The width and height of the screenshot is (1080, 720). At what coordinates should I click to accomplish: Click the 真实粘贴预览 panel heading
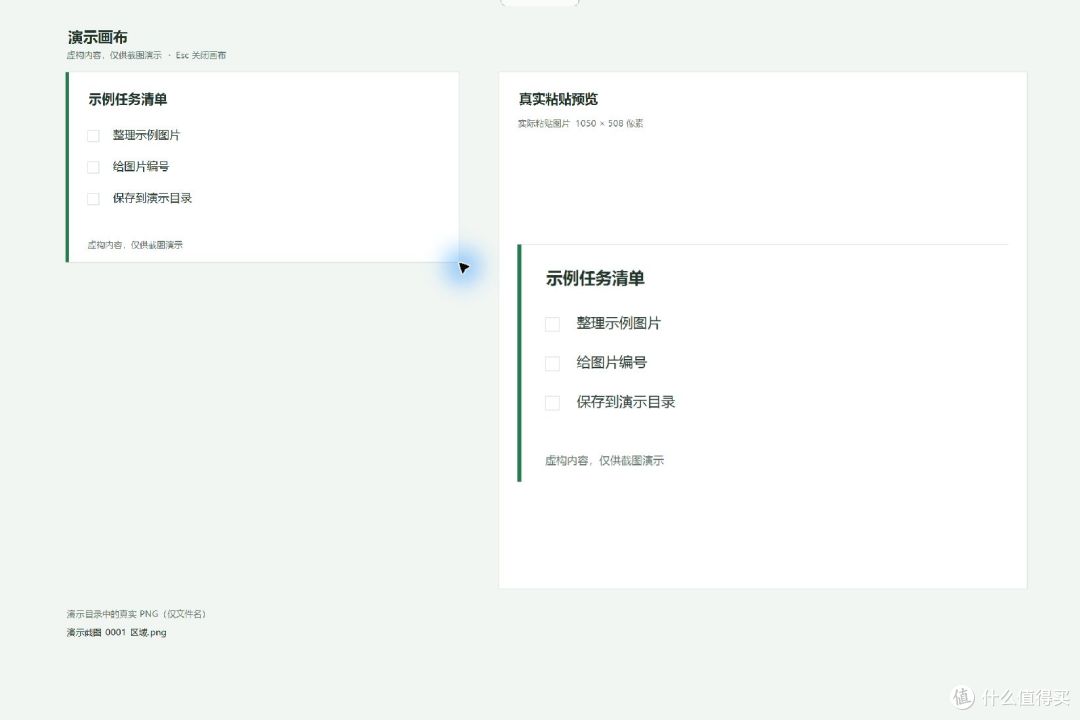click(x=558, y=99)
